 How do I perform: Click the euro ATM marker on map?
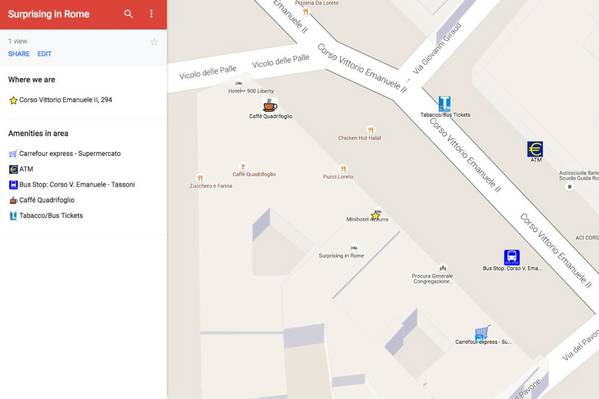535,149
